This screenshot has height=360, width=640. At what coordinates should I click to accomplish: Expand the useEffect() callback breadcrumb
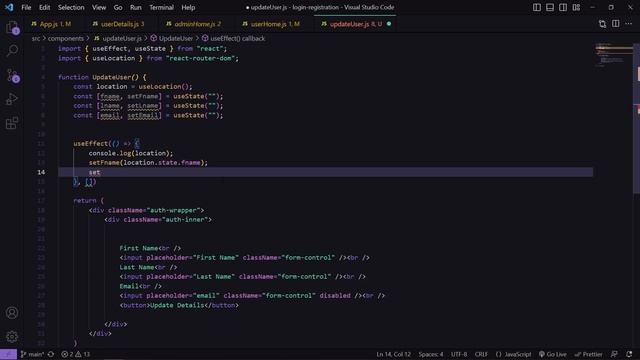[x=233, y=38]
